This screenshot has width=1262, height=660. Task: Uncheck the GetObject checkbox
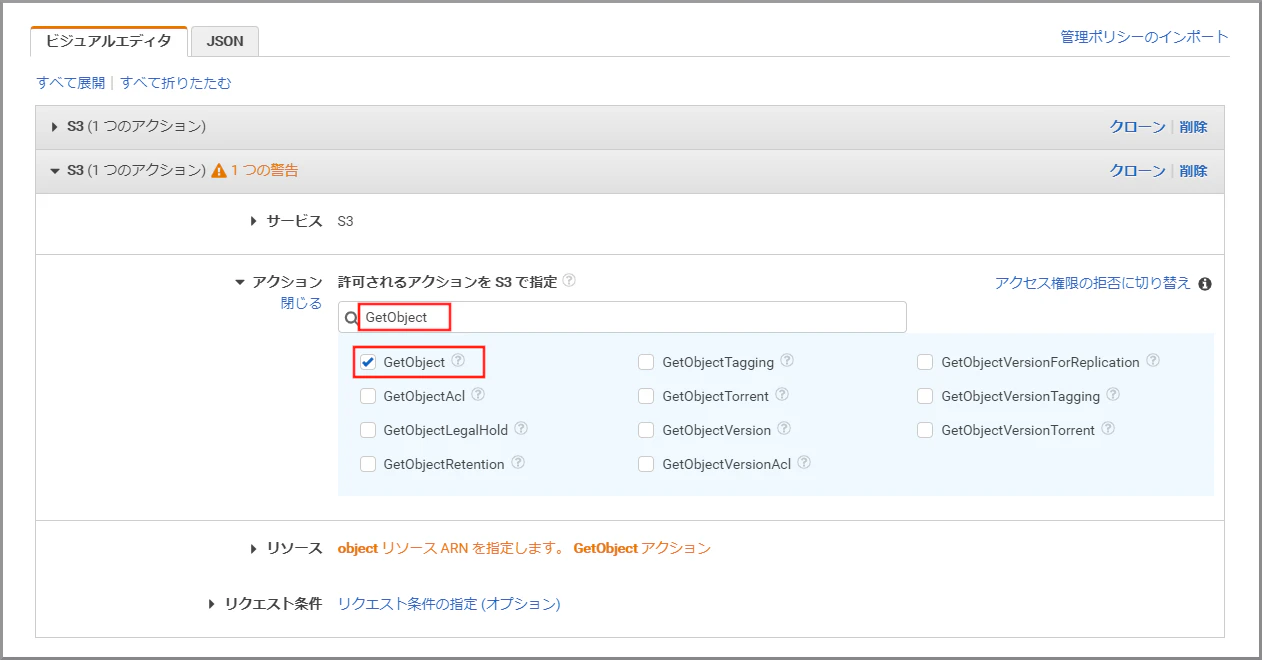(x=368, y=362)
